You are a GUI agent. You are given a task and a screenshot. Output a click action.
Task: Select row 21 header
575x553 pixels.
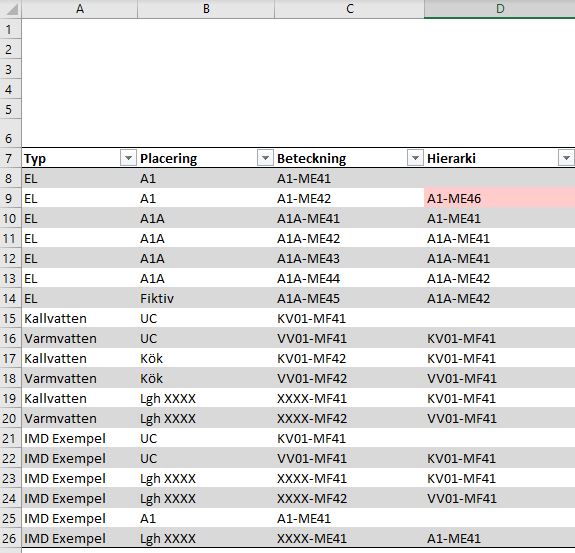click(x=11, y=438)
